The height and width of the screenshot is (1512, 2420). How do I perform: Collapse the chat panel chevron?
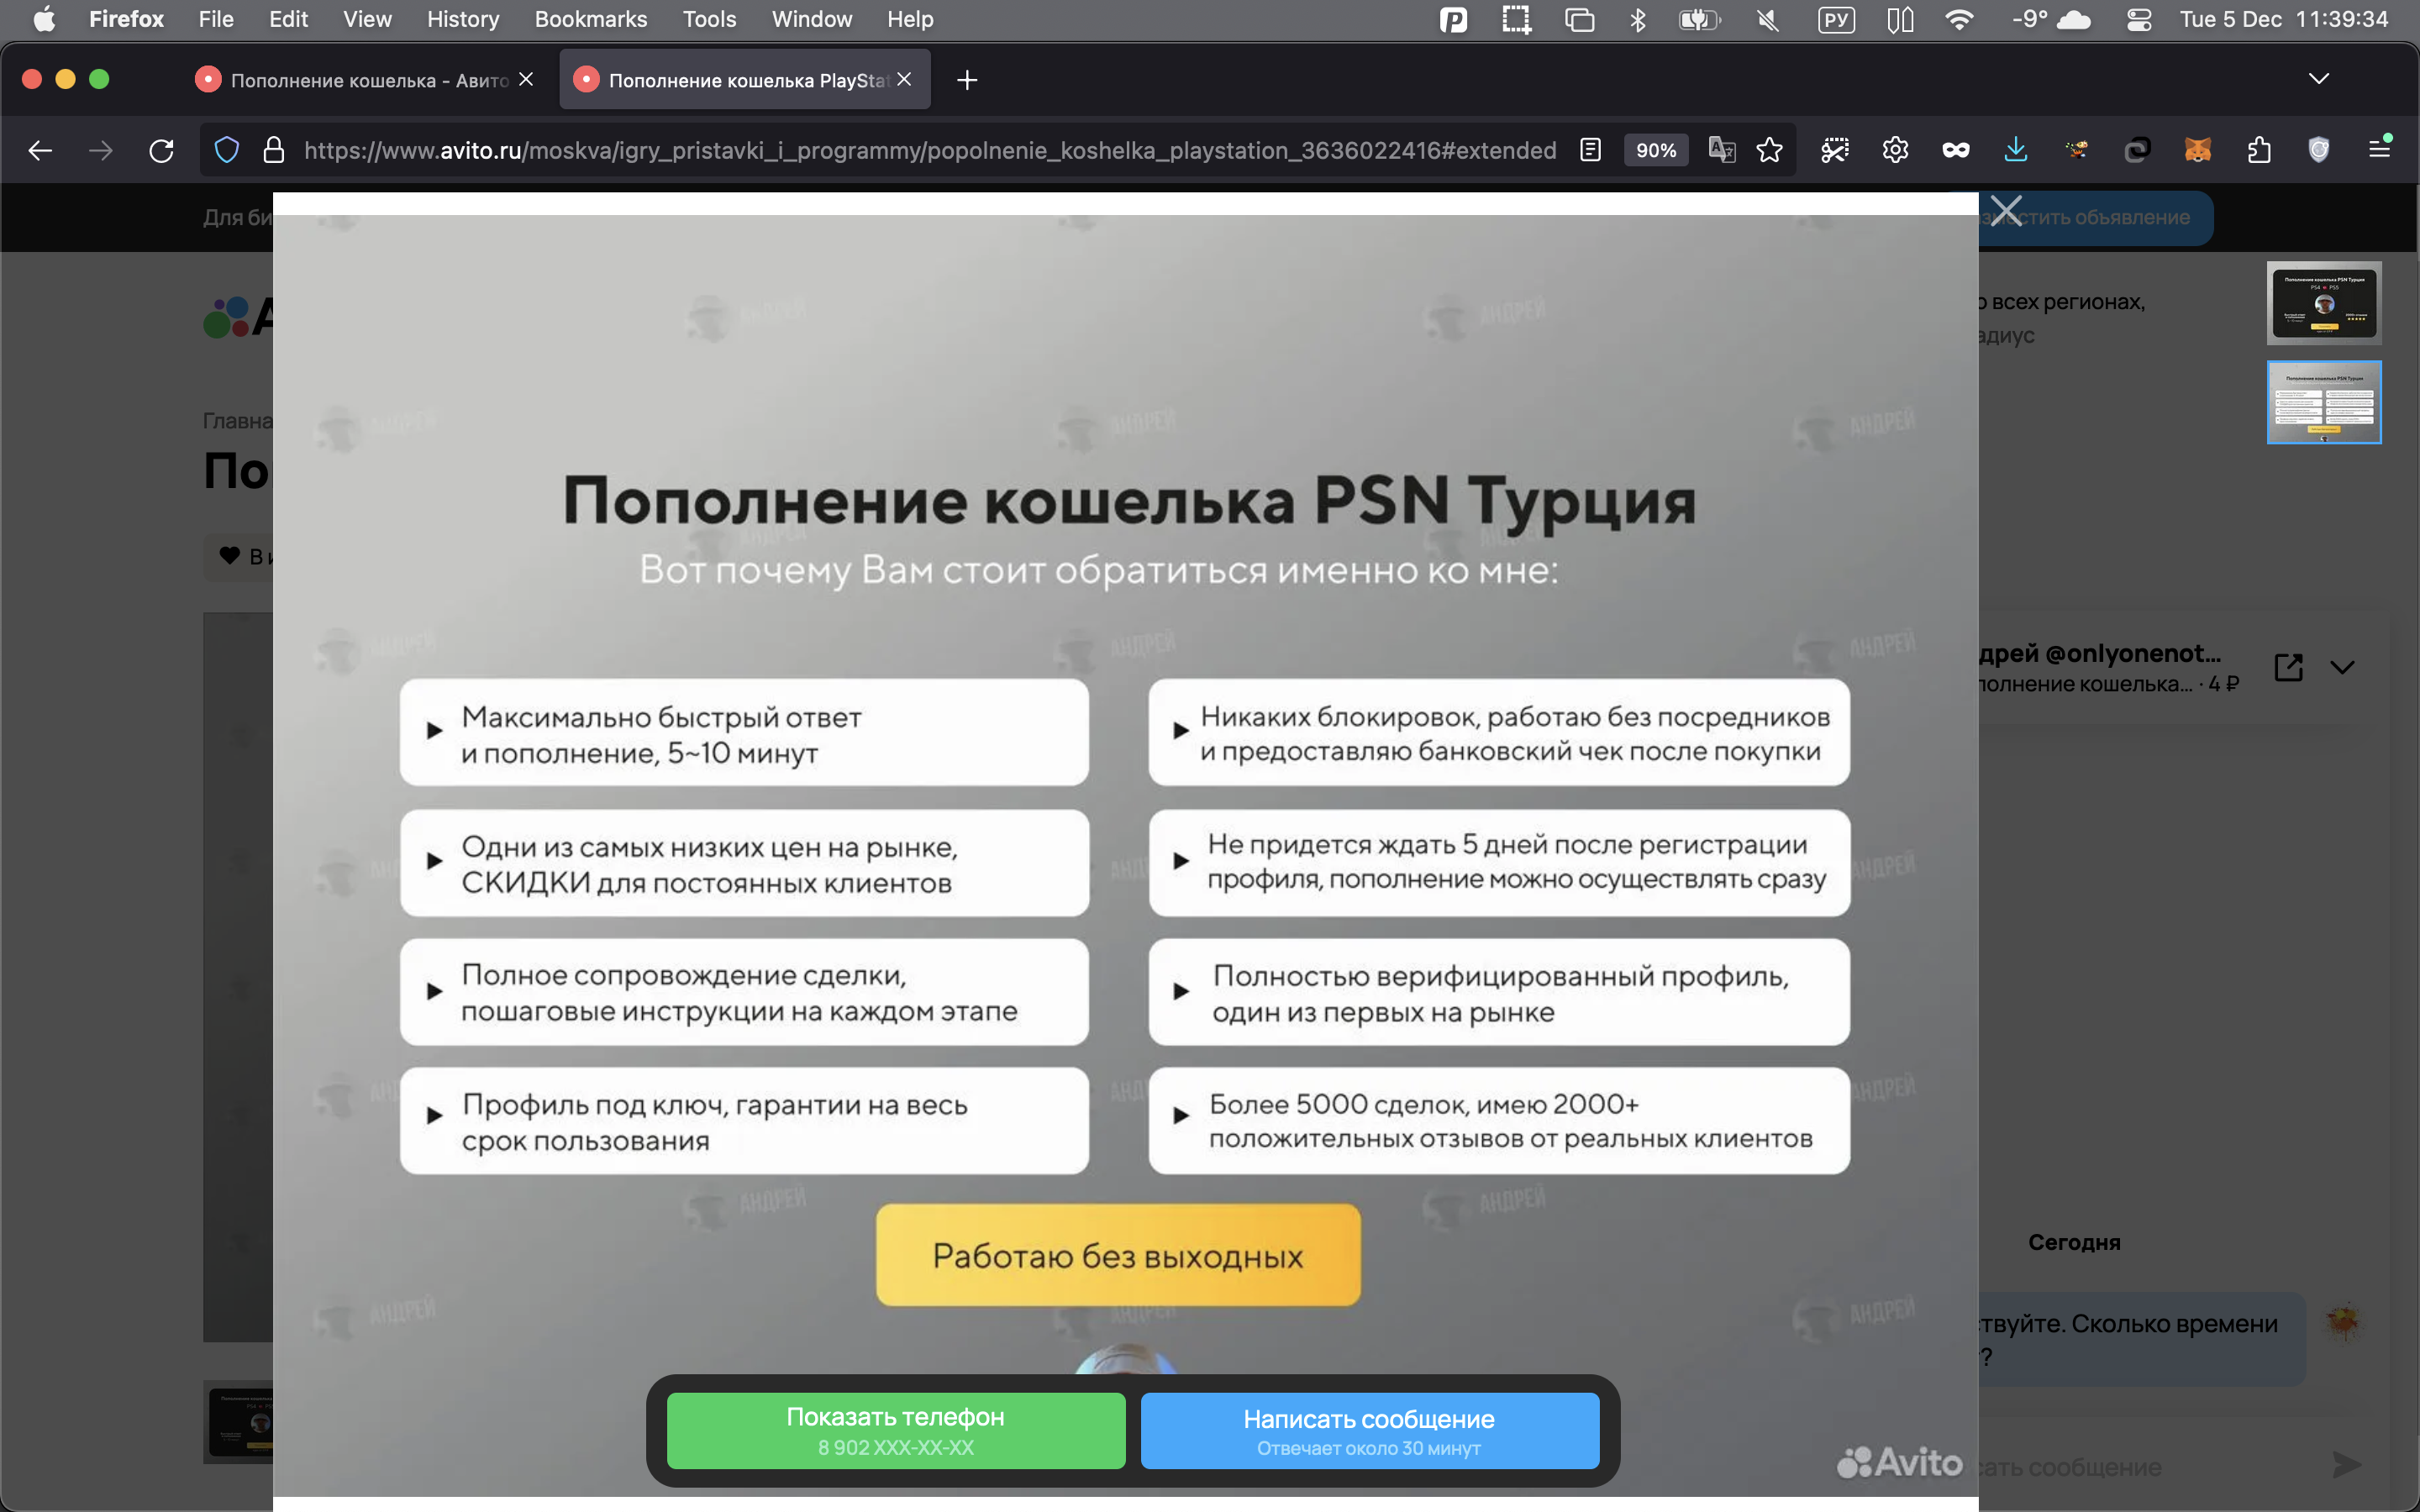click(x=2342, y=667)
